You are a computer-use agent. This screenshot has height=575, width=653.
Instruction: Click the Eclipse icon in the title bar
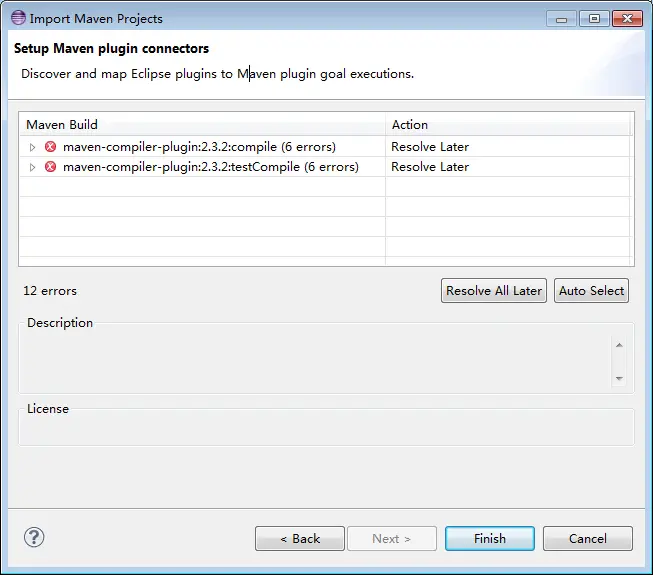tap(18, 18)
